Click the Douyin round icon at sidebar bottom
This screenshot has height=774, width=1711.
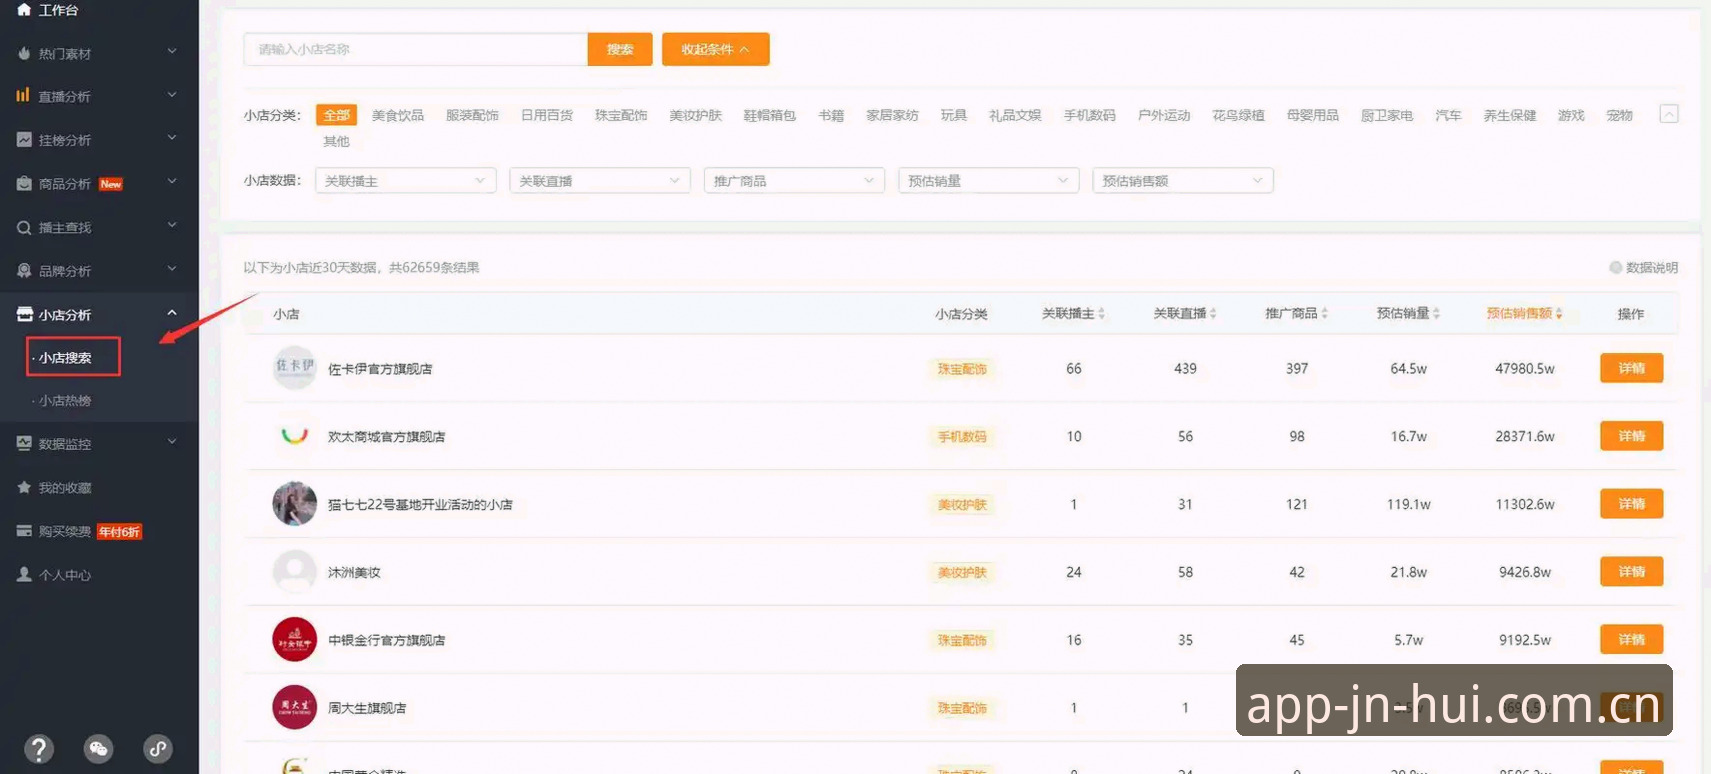coord(158,748)
